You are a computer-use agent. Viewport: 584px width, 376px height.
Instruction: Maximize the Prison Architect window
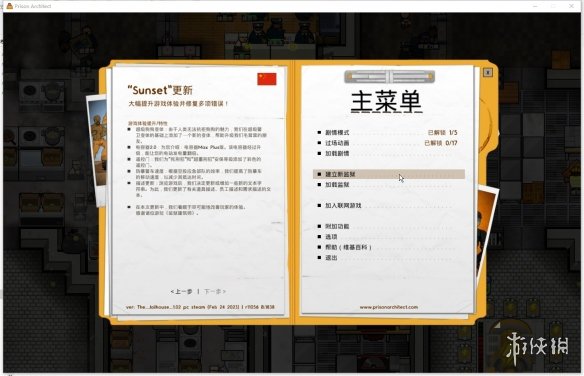pos(553,6)
